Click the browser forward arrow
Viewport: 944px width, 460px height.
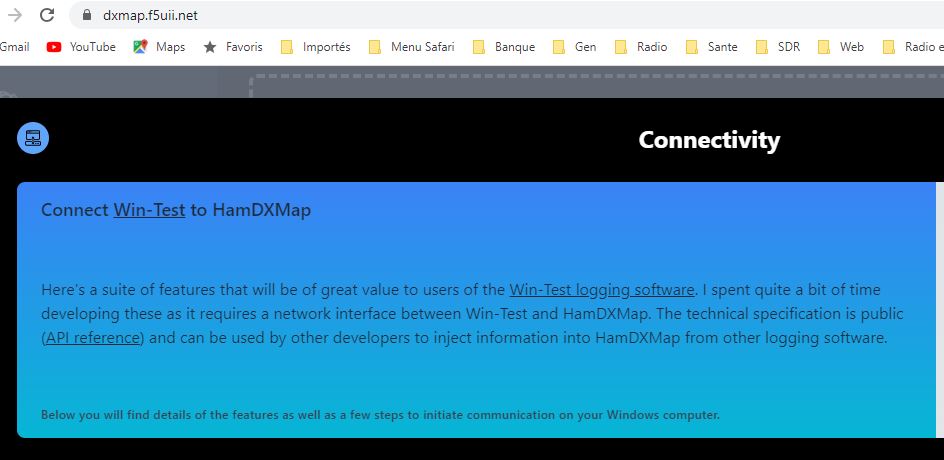pos(15,15)
